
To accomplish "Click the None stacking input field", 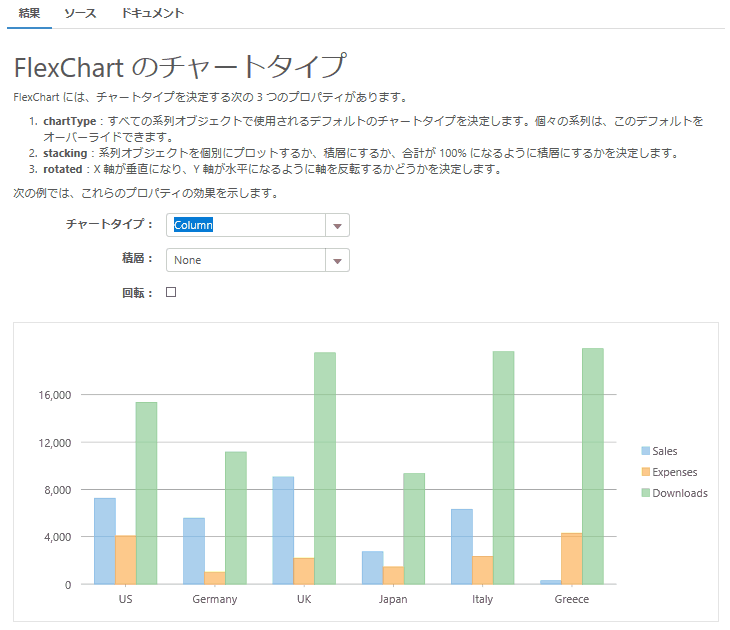I will point(246,260).
